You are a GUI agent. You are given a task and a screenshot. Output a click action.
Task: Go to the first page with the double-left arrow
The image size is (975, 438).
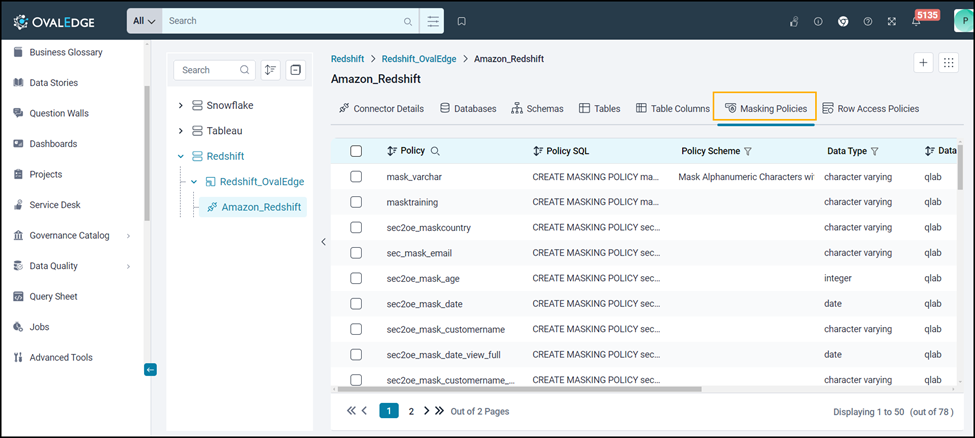coord(351,411)
